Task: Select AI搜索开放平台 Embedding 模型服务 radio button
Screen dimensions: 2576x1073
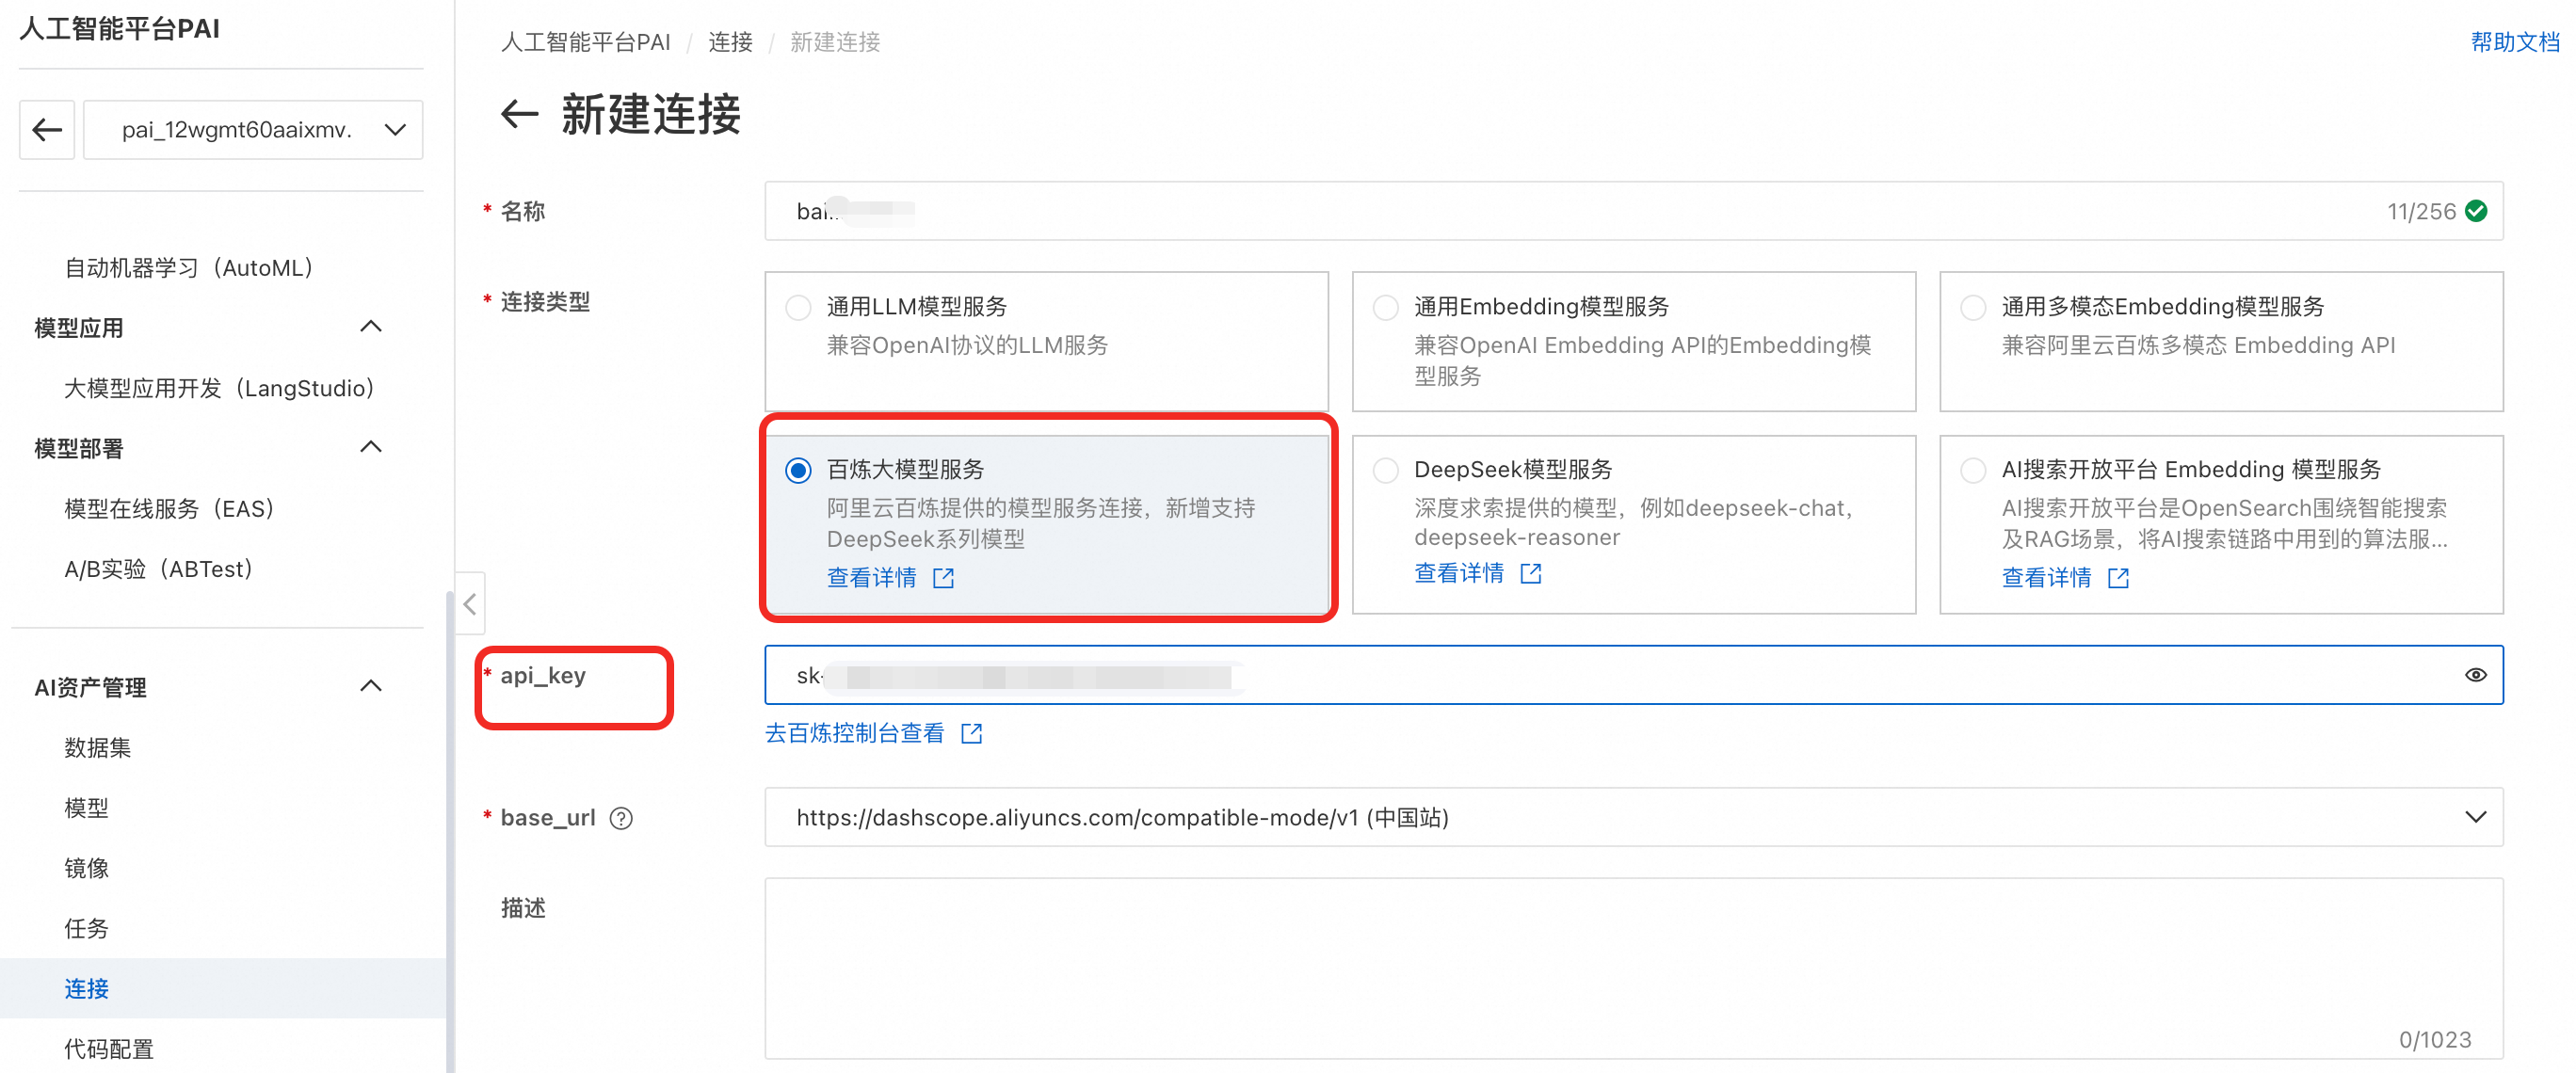Action: [x=1972, y=470]
